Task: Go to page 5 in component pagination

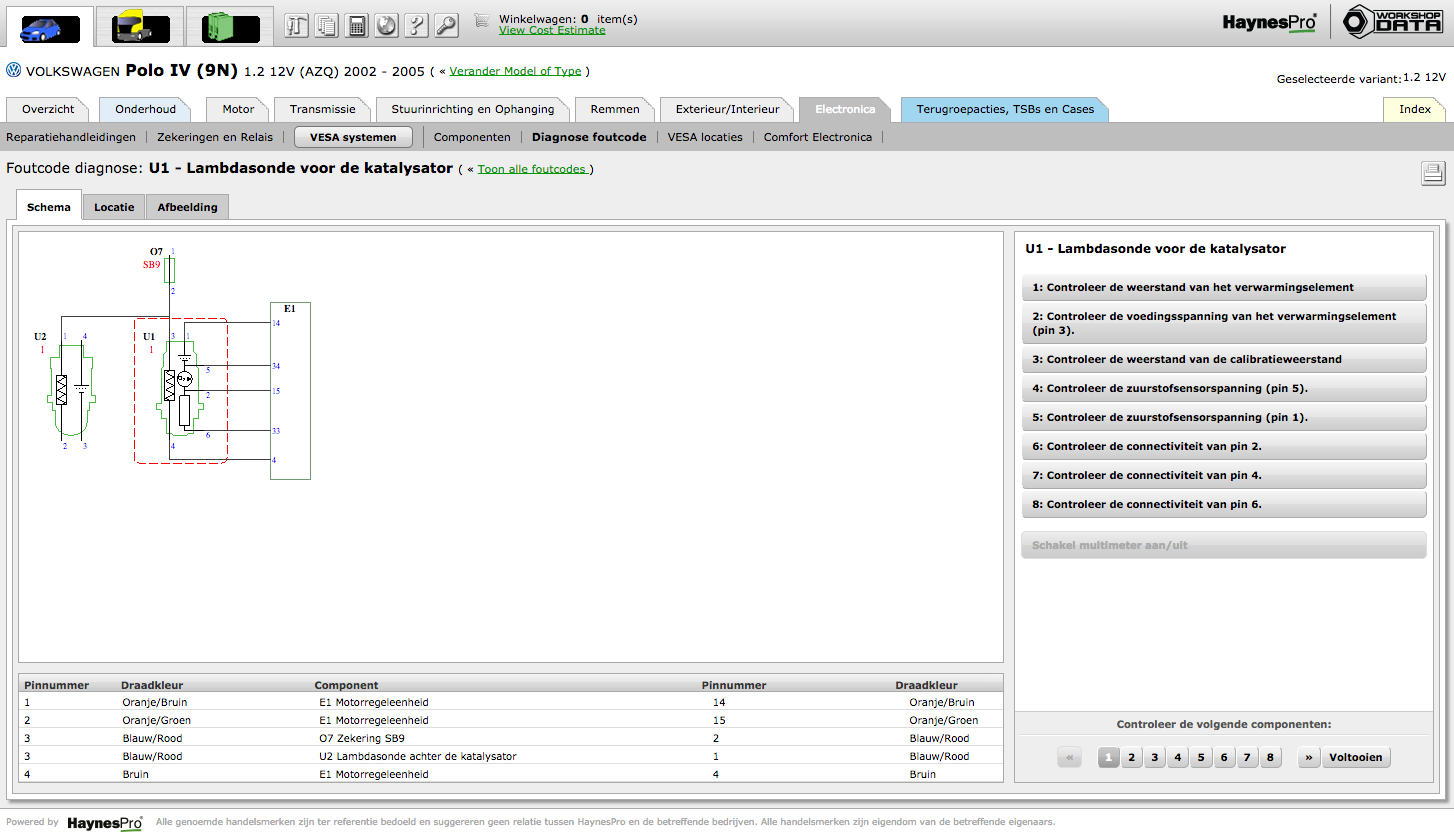Action: click(1201, 758)
